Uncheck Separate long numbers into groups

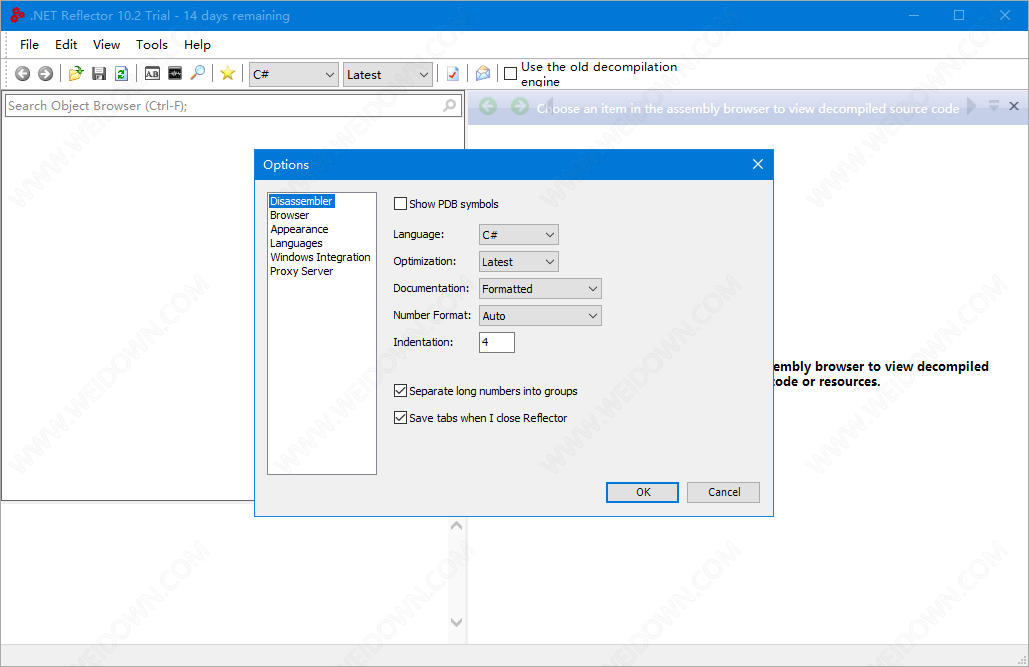coord(400,391)
